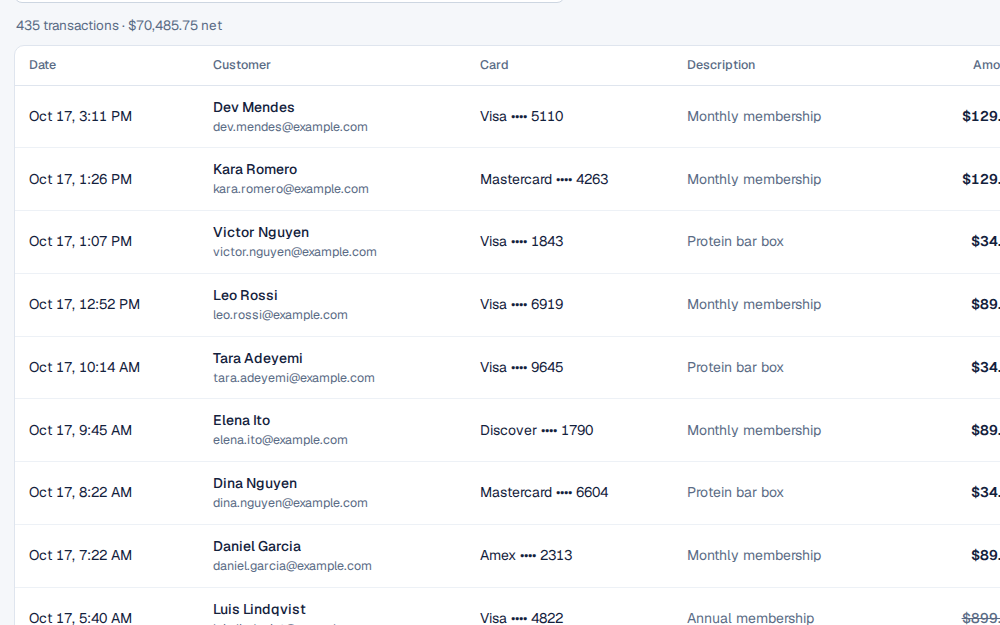Click email dev.mendes@example.com

(290, 127)
